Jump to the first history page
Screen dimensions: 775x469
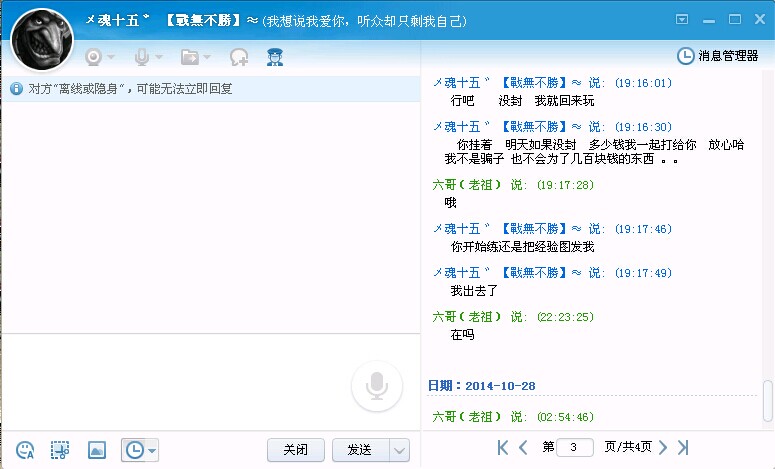click(x=503, y=447)
